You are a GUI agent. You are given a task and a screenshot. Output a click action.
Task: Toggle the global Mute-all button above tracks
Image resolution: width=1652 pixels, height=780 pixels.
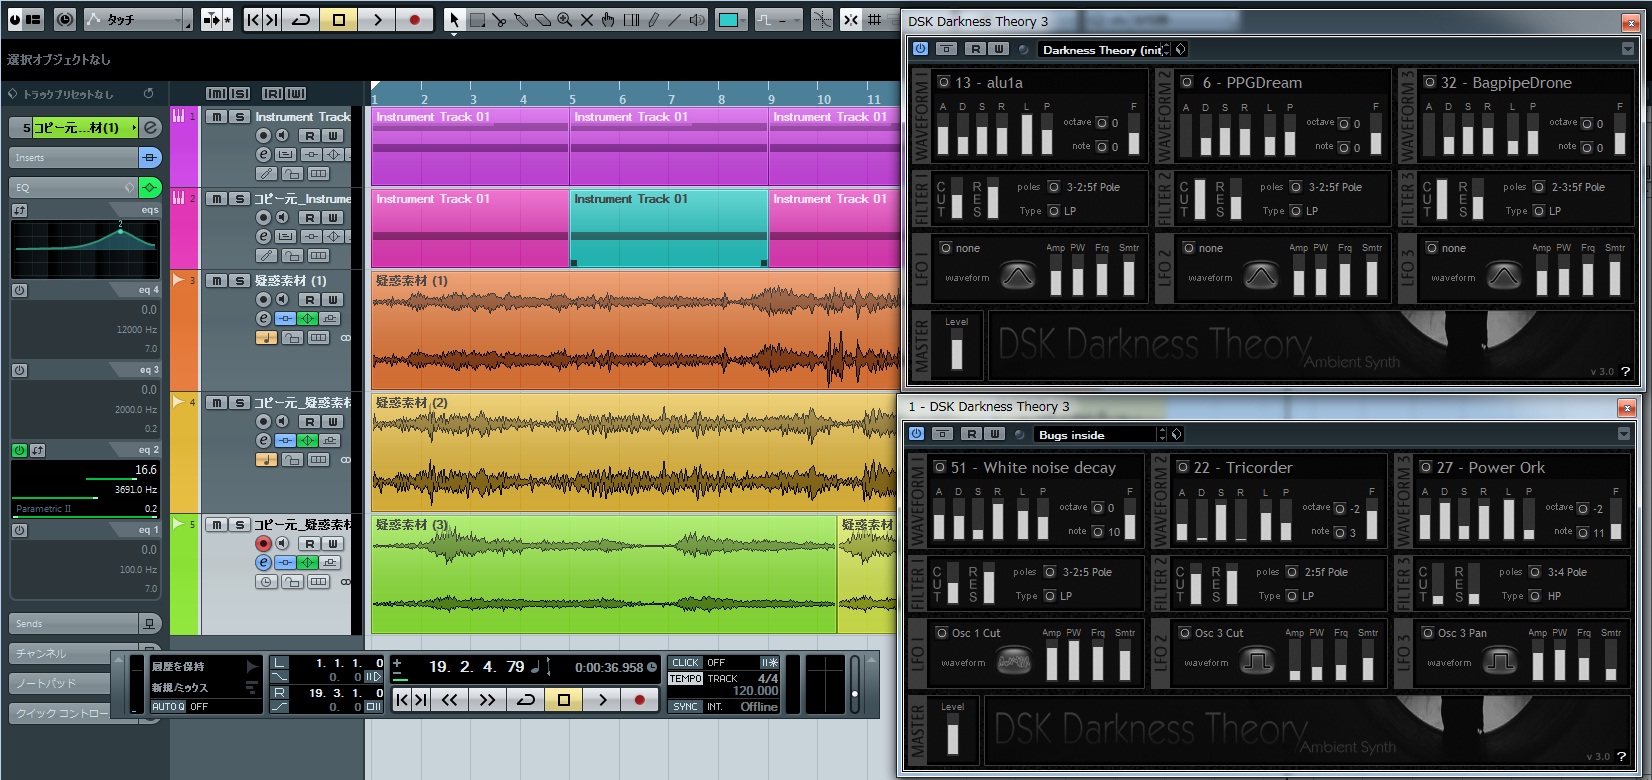[x=216, y=93]
